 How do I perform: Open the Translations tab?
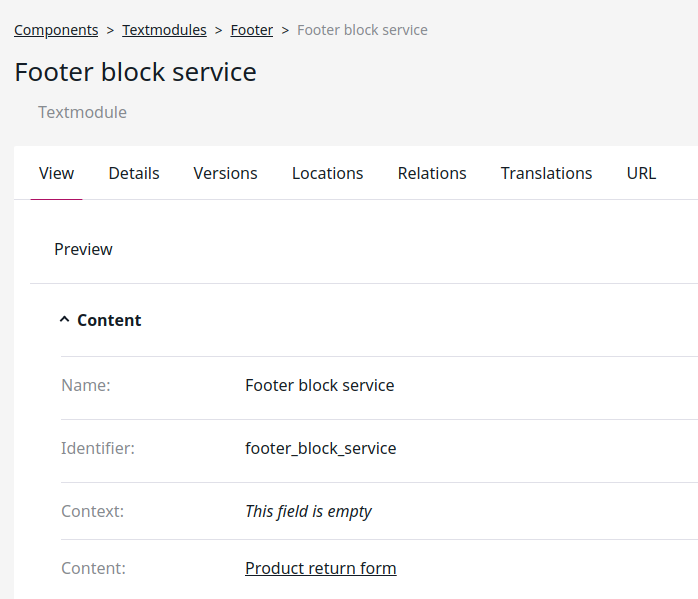(546, 173)
